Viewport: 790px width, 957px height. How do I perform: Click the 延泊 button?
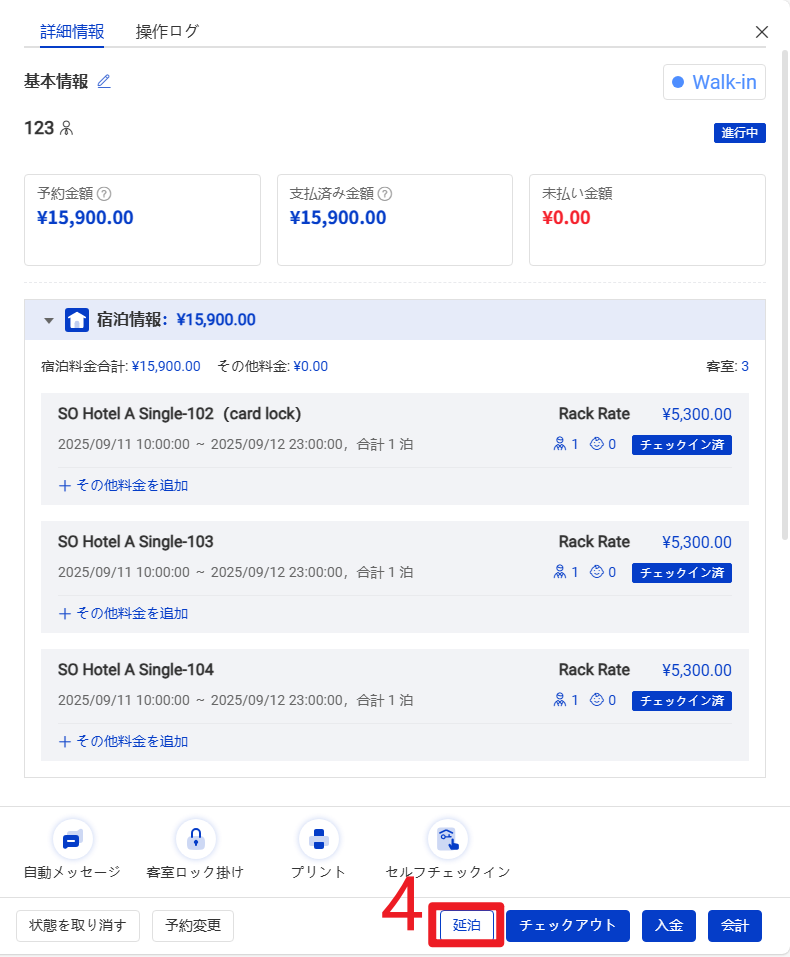pyautogui.click(x=467, y=925)
